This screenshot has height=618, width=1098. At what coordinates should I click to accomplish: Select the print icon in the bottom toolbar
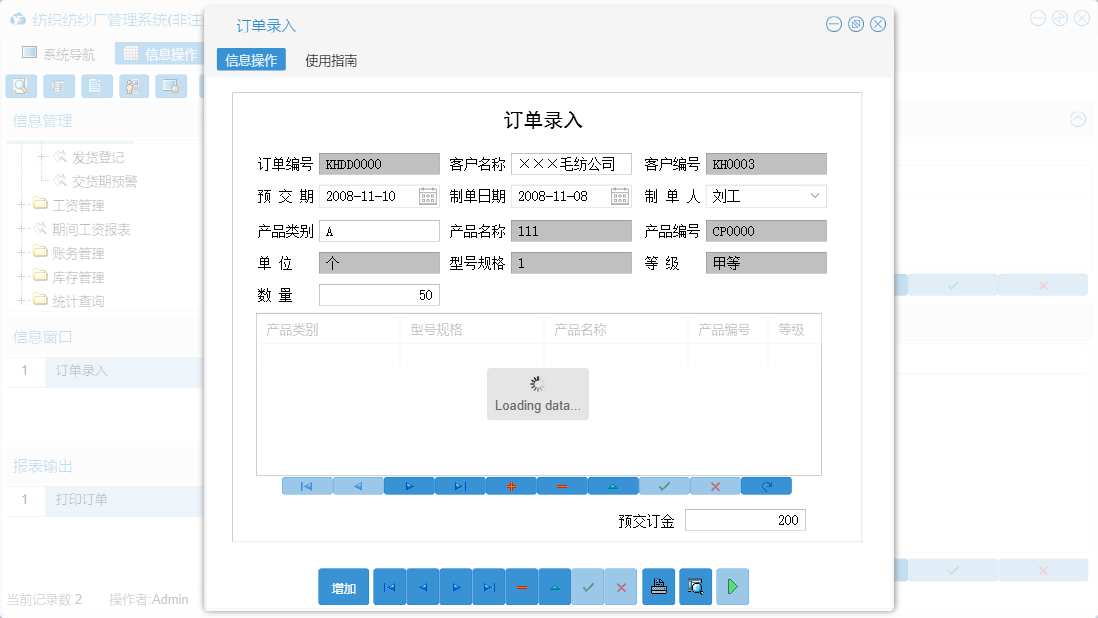point(658,587)
